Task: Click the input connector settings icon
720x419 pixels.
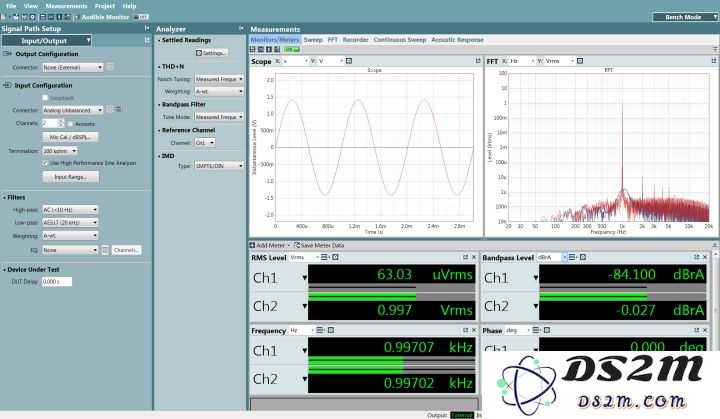Action: [x=110, y=109]
